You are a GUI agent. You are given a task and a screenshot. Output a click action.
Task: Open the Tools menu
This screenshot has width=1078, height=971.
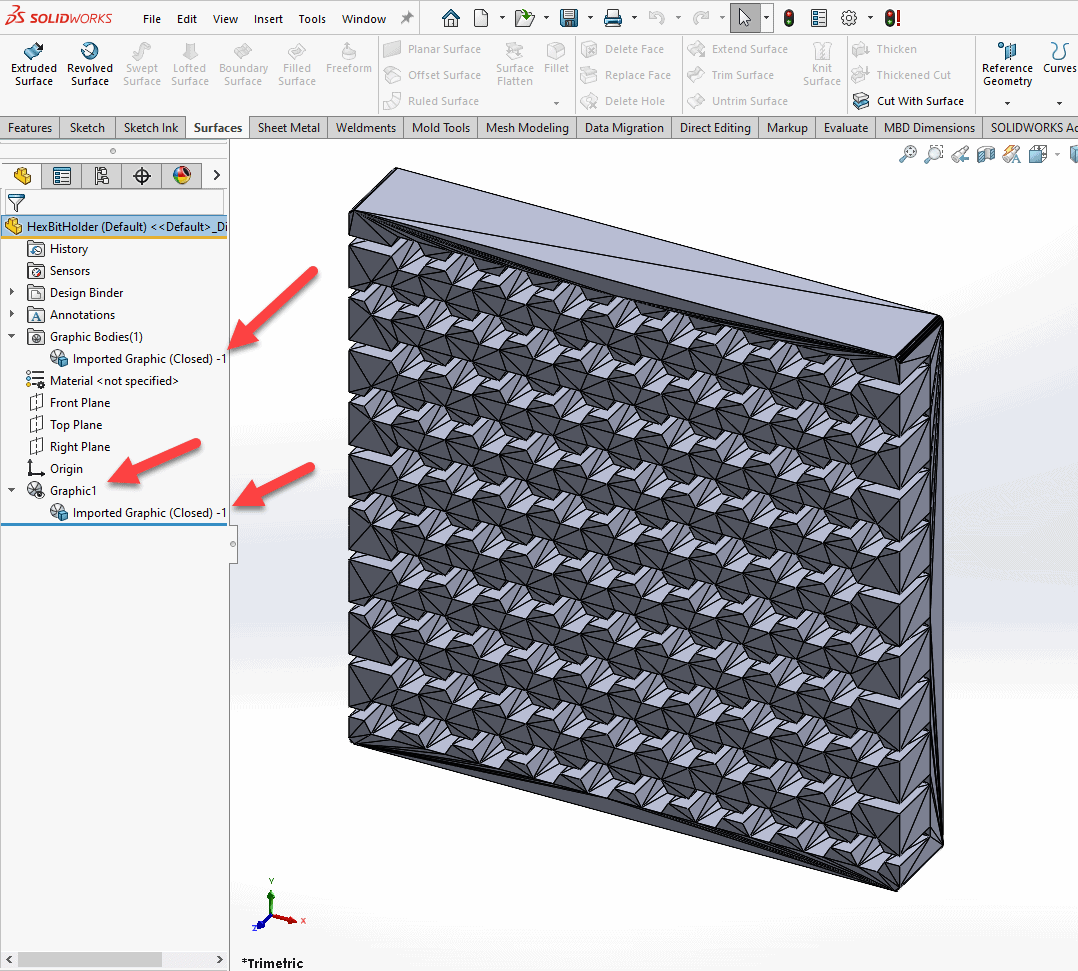point(312,19)
